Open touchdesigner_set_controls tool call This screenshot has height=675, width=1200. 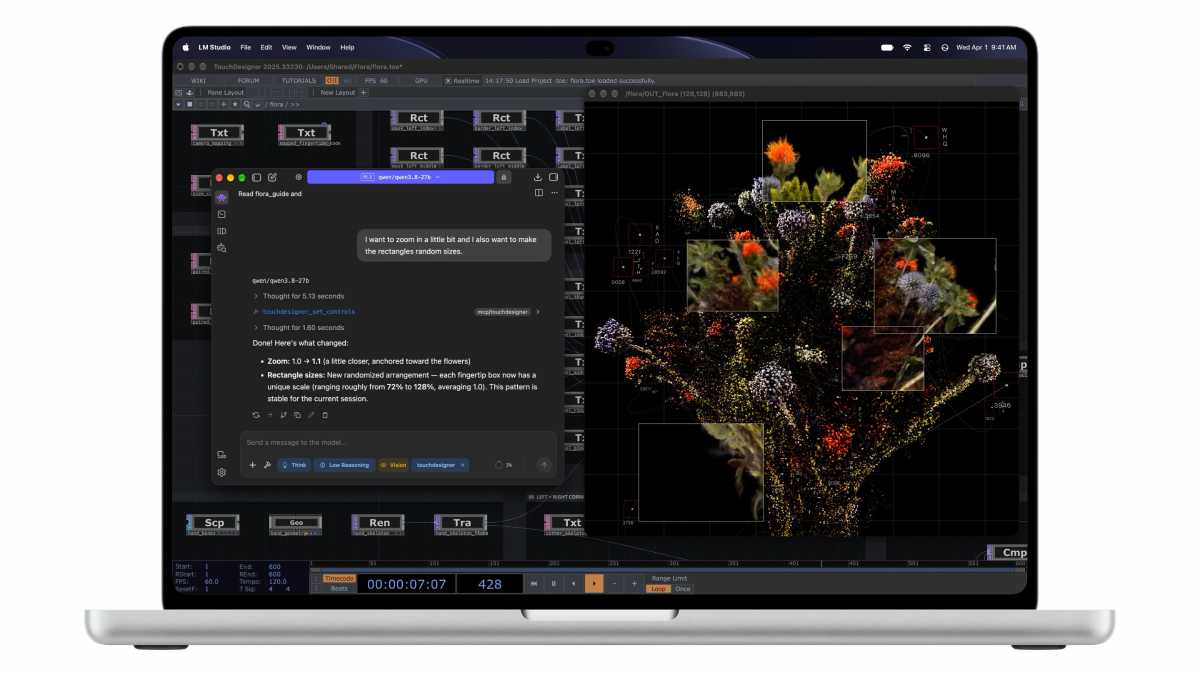pos(308,312)
